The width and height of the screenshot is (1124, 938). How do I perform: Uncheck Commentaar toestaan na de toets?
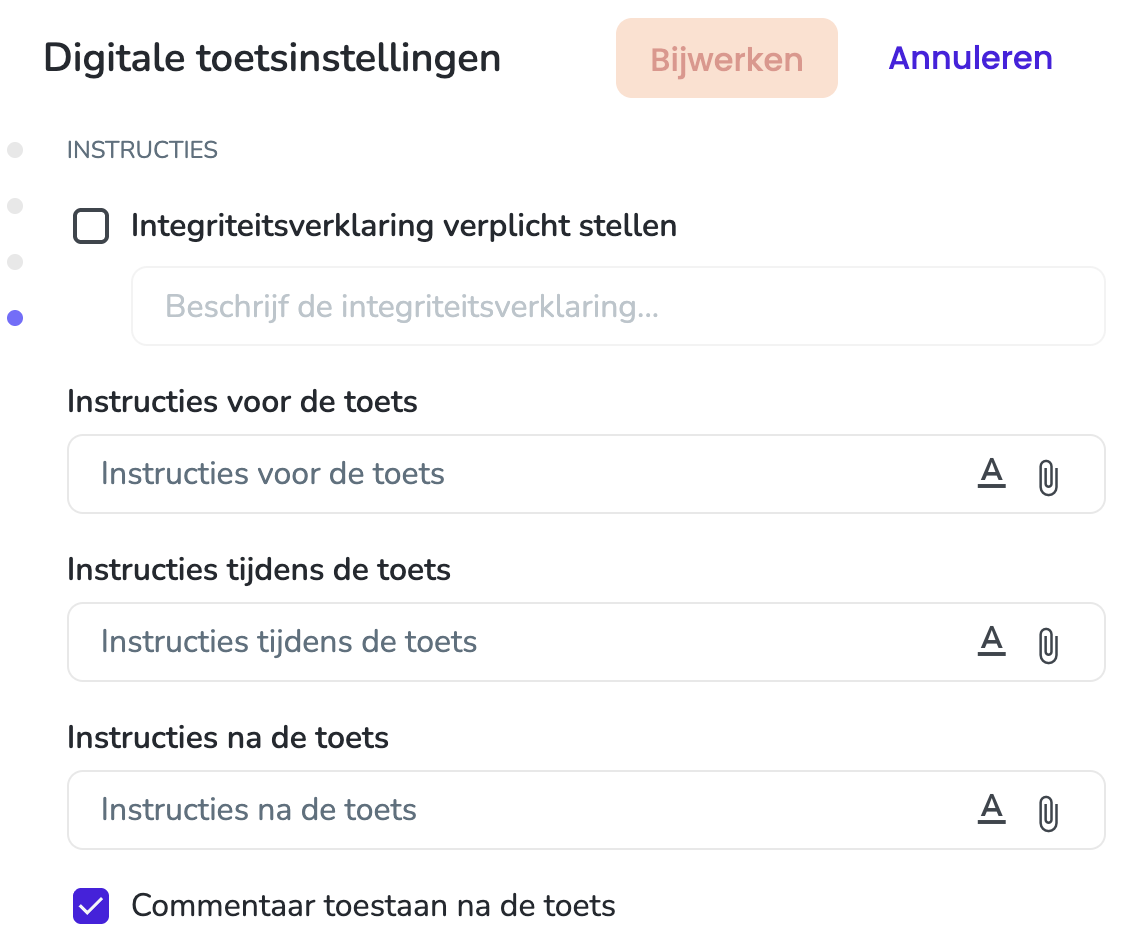coord(91,906)
